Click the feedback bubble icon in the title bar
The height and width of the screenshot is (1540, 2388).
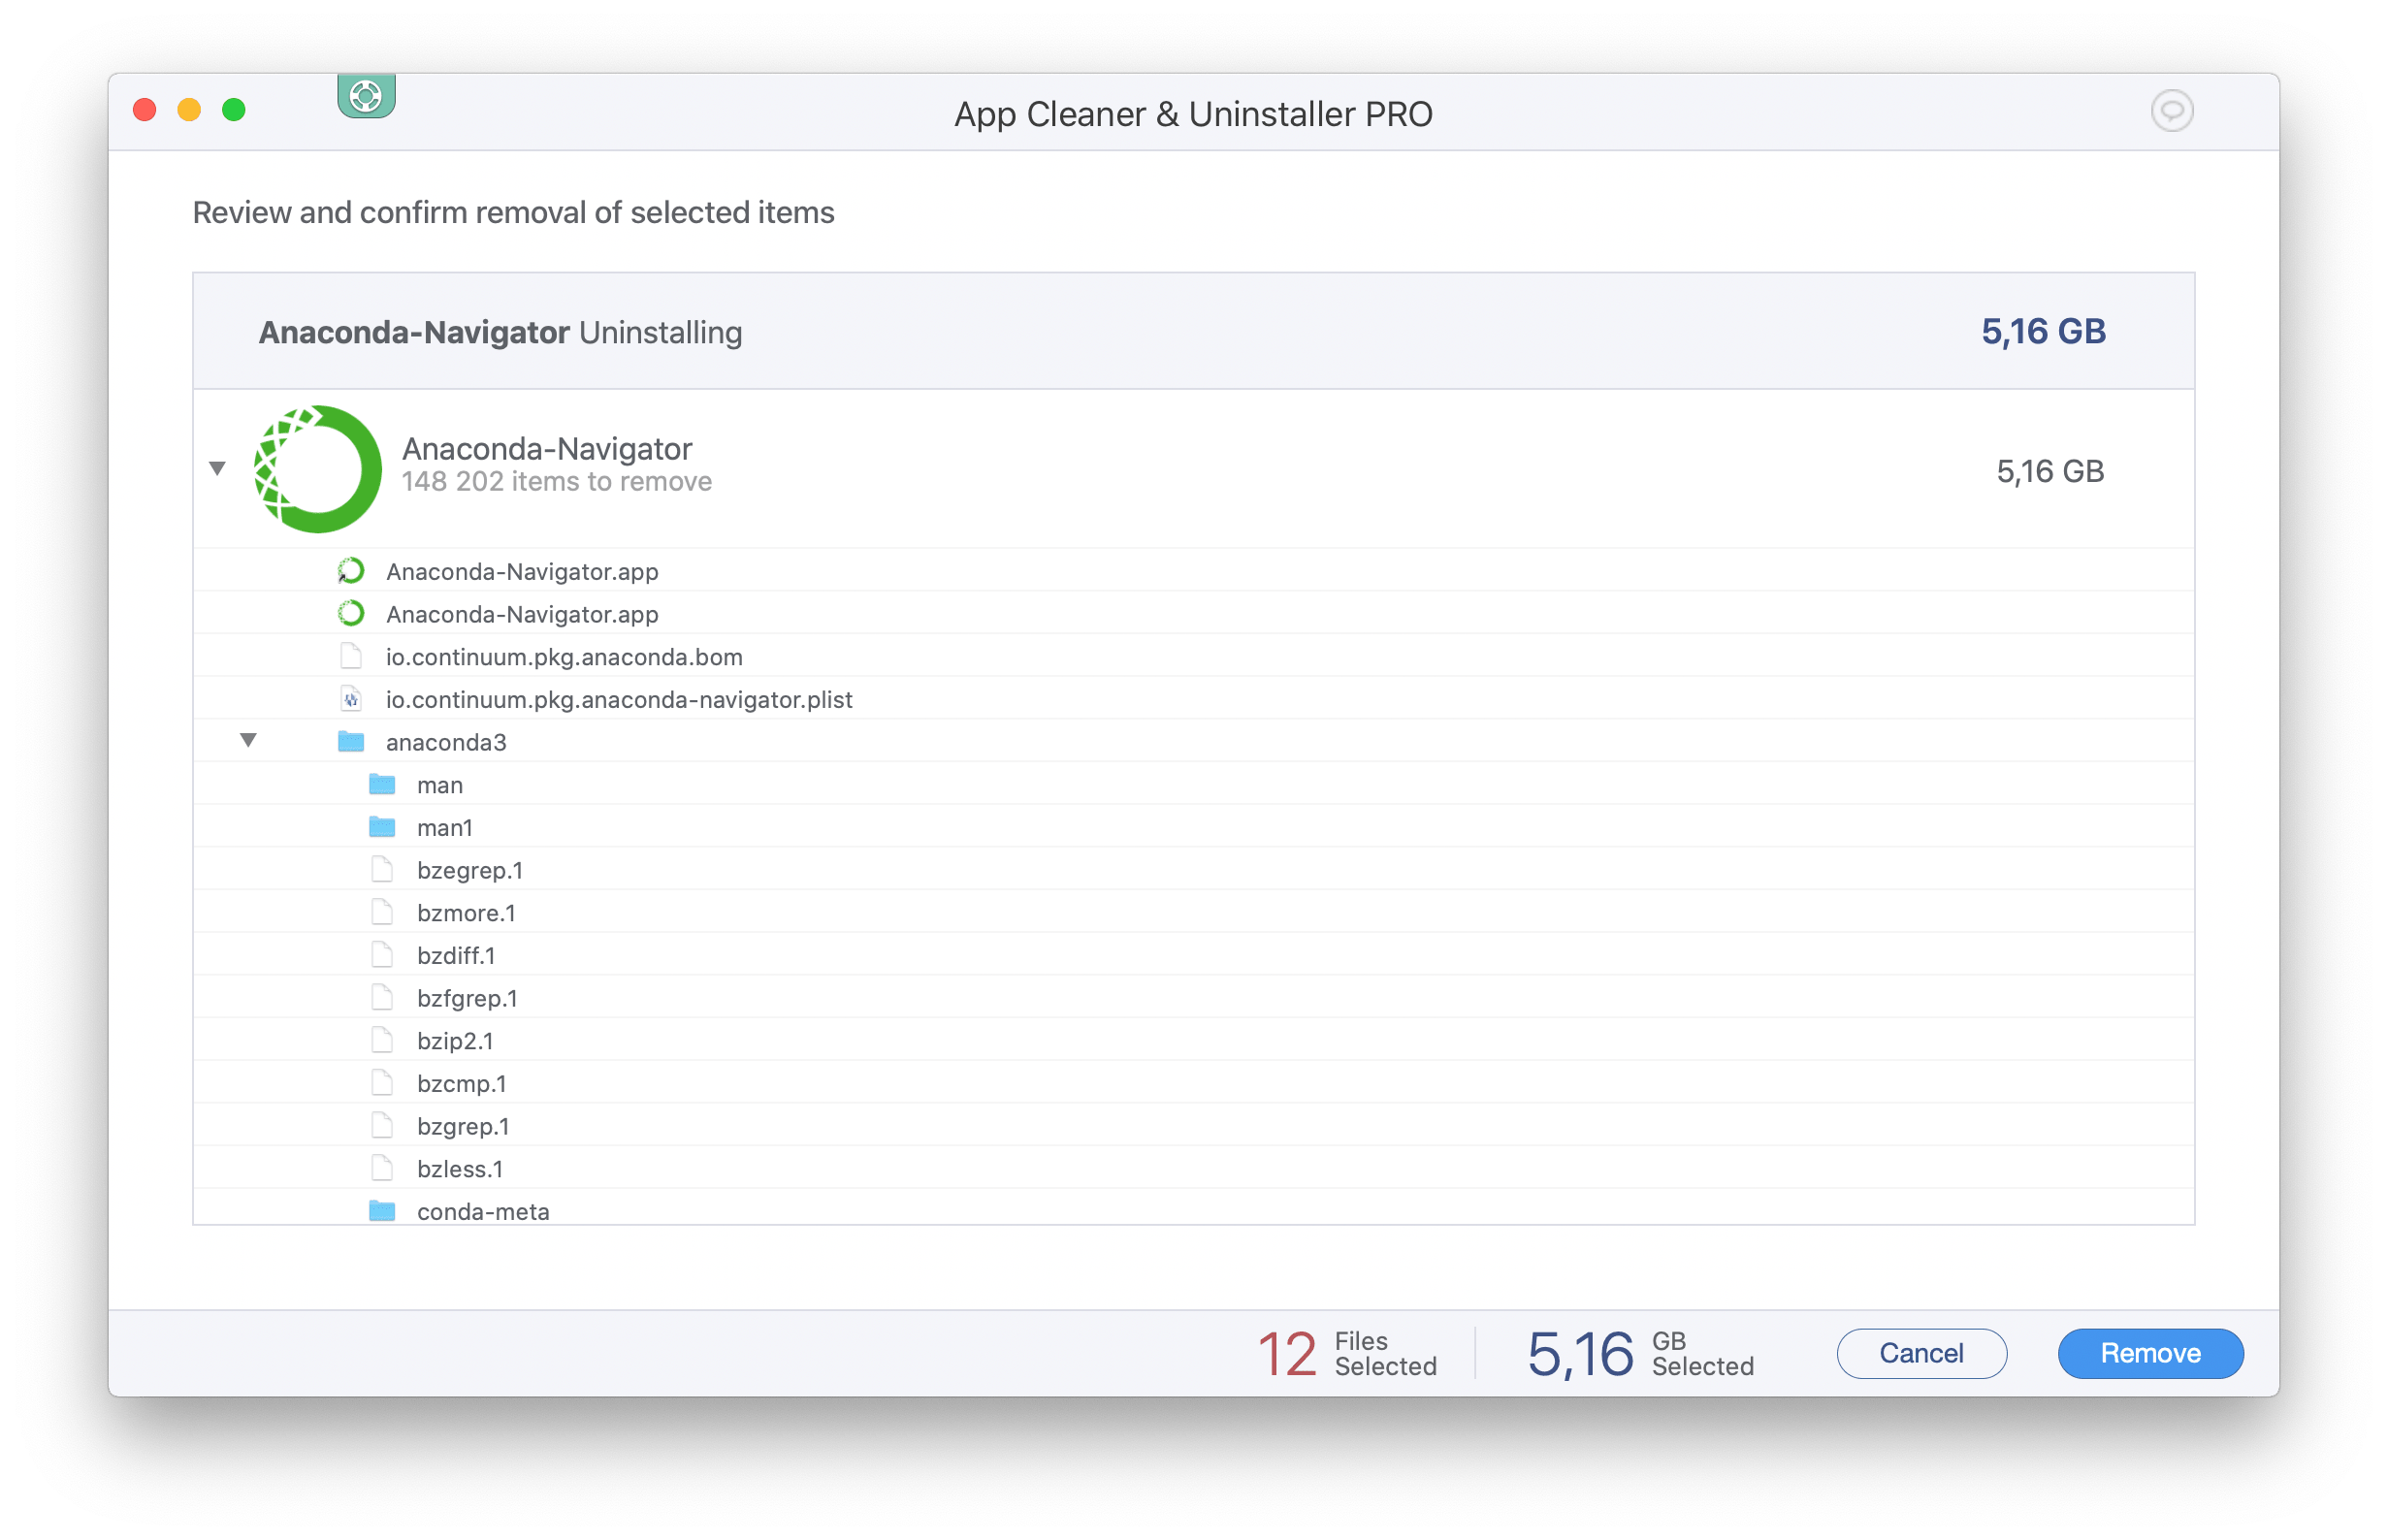click(x=2172, y=110)
